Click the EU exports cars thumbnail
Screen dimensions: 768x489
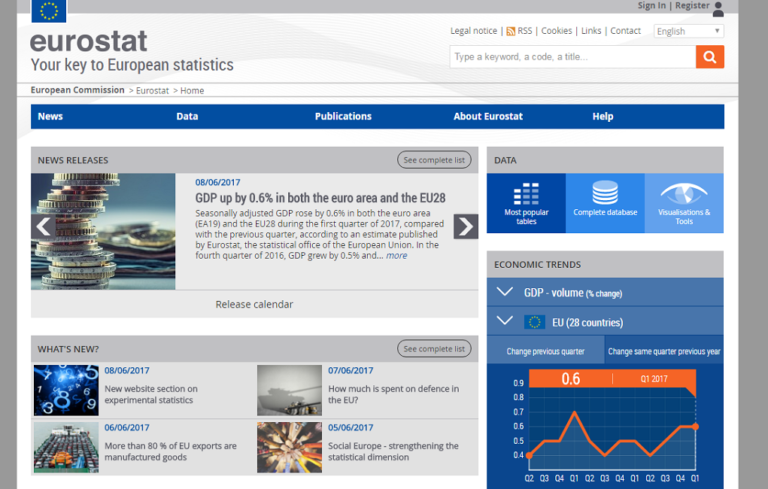click(x=66, y=447)
